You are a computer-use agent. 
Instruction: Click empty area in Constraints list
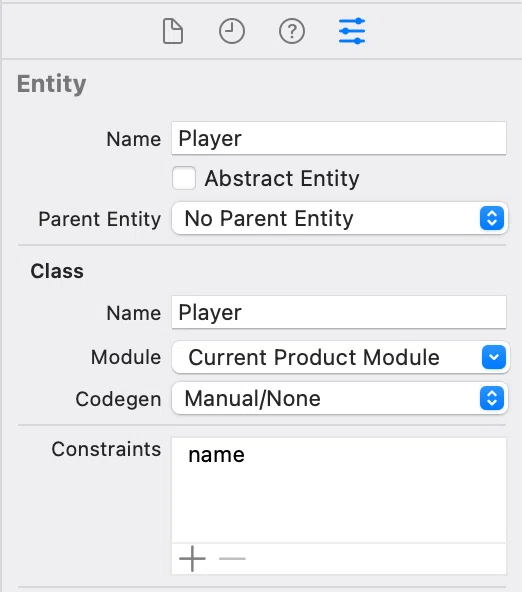pos(339,506)
